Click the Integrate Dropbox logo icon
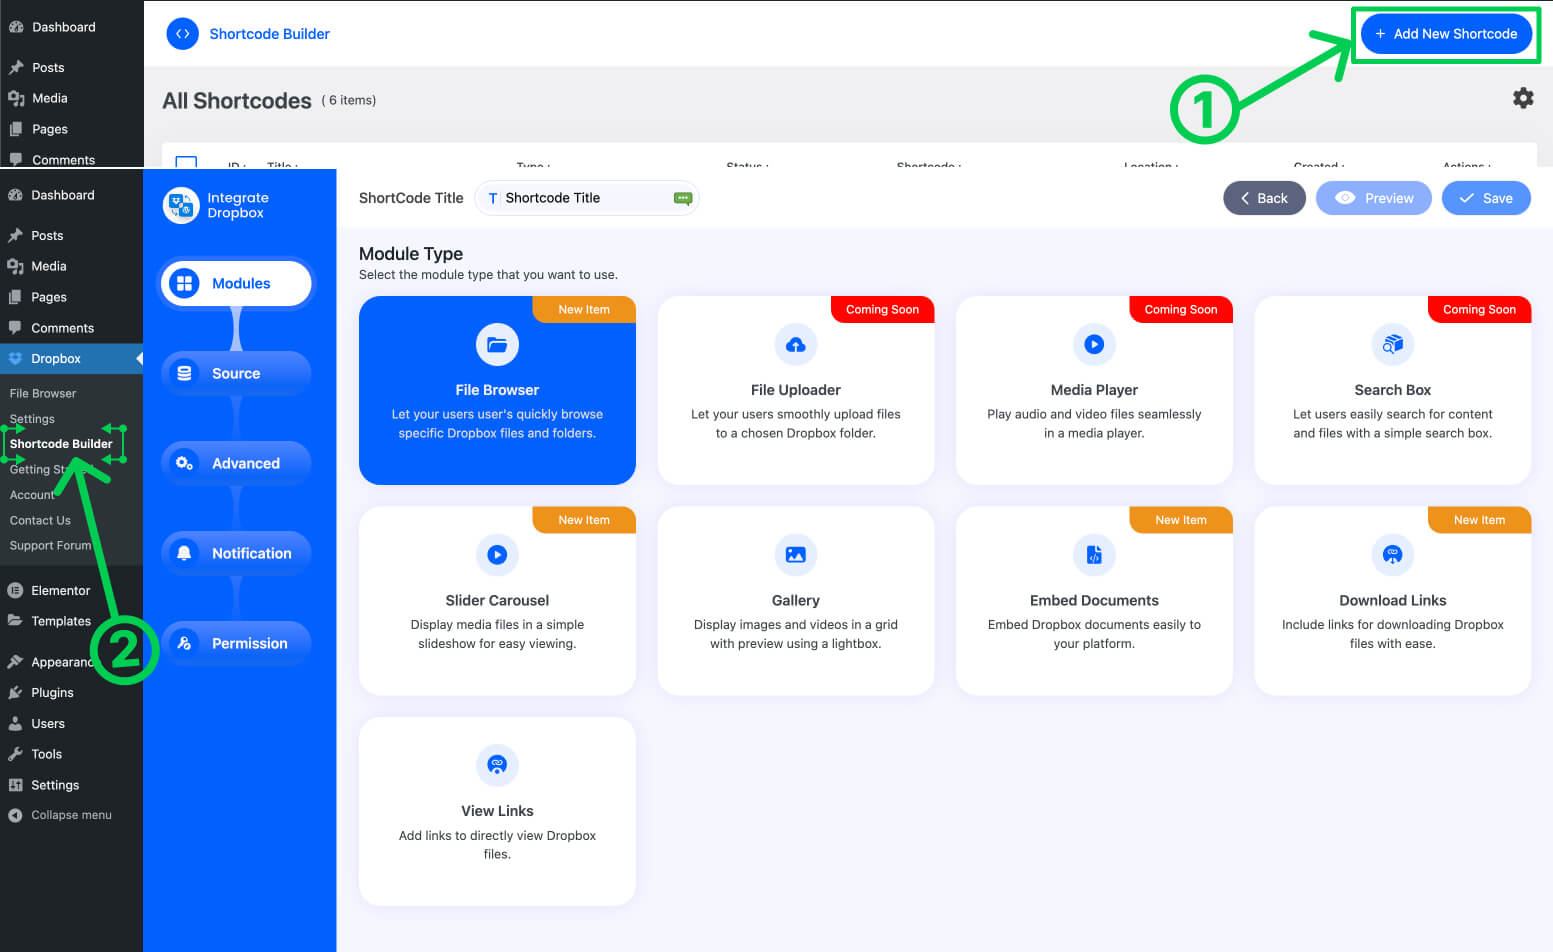 [x=181, y=205]
